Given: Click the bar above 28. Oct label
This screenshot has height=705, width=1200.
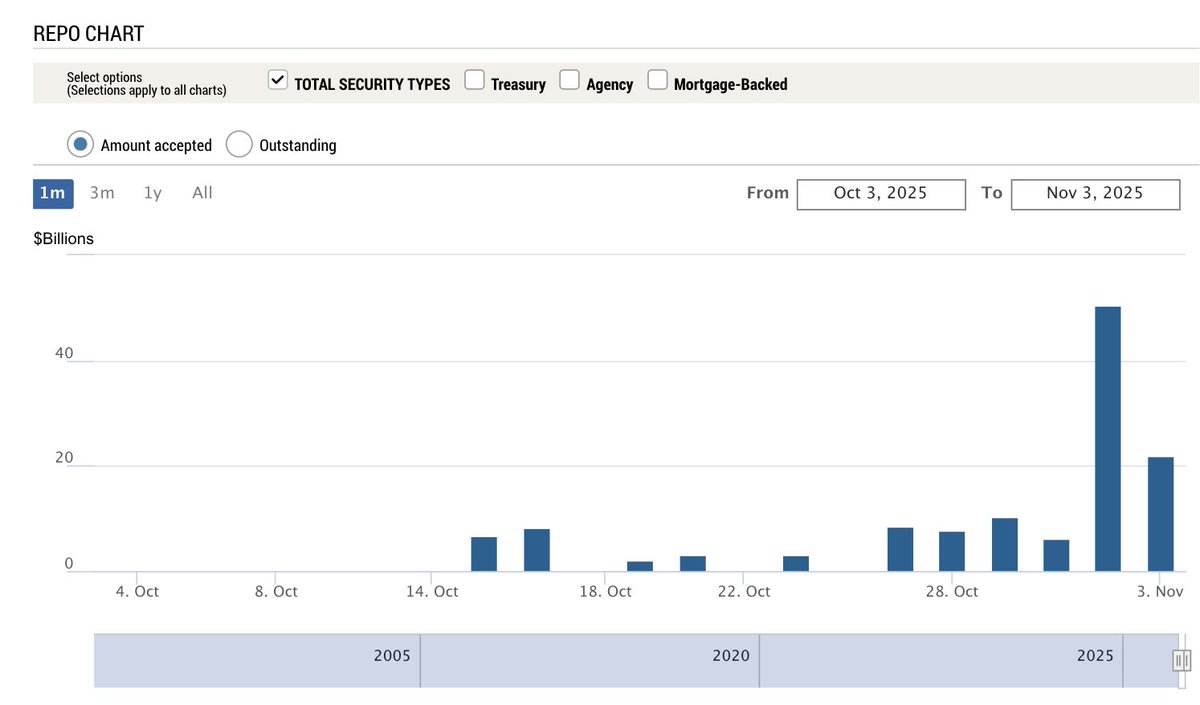Looking at the screenshot, I should coord(952,551).
